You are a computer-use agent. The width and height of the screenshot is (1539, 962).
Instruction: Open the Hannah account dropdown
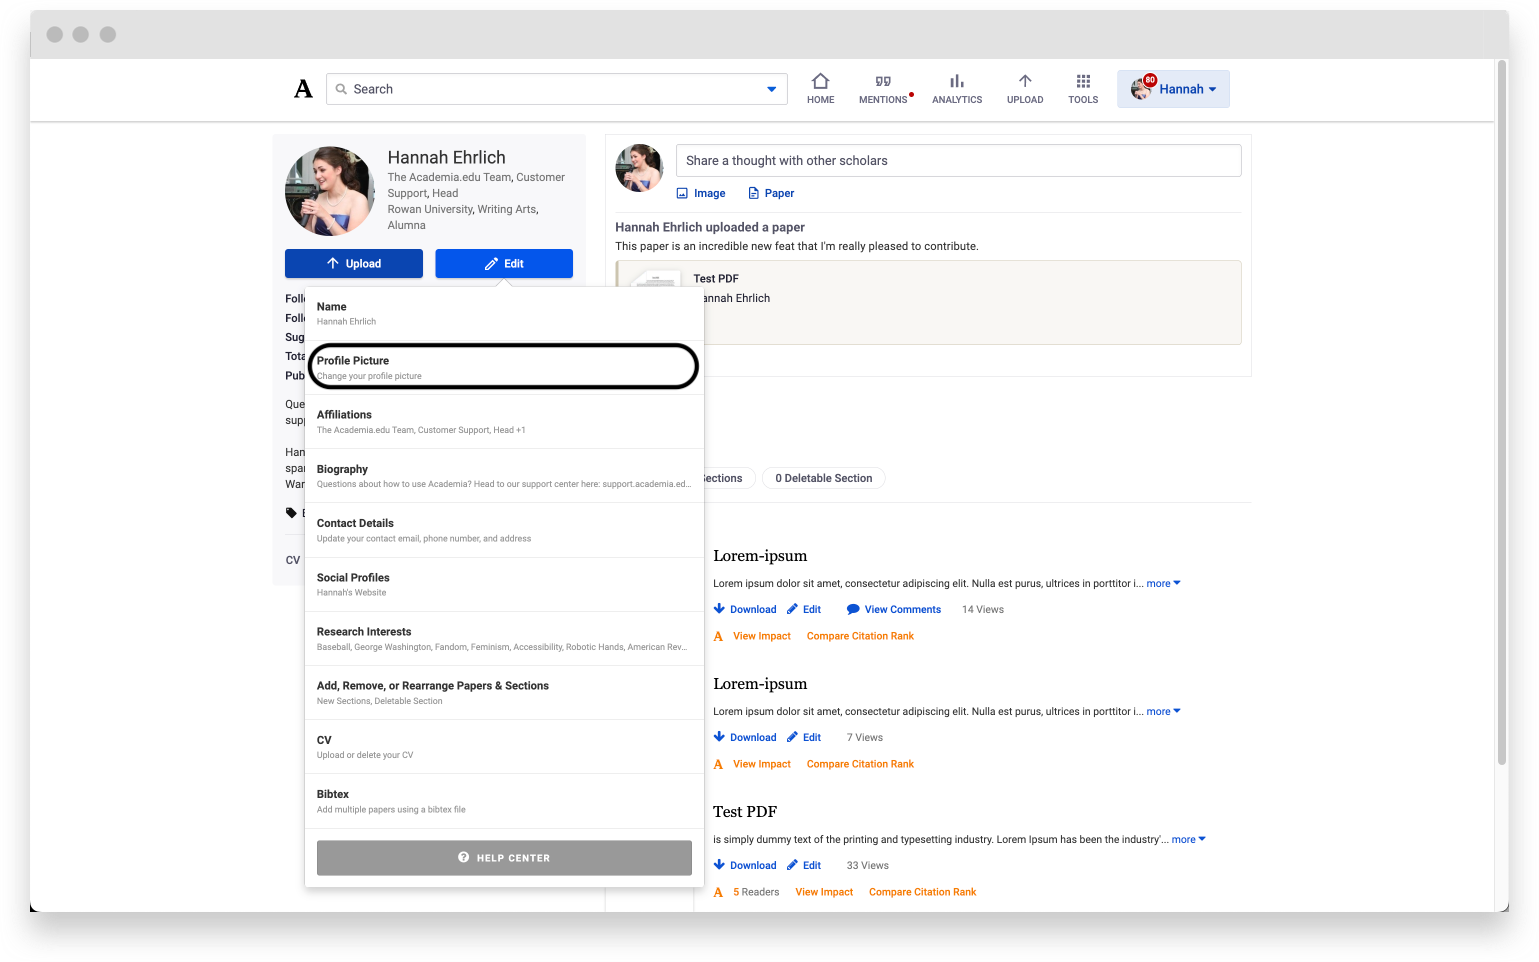point(1173,88)
